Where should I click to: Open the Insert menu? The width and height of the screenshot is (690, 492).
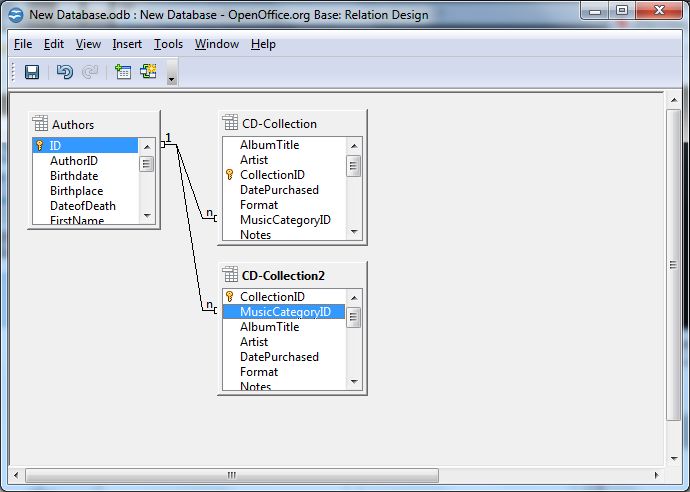click(127, 44)
